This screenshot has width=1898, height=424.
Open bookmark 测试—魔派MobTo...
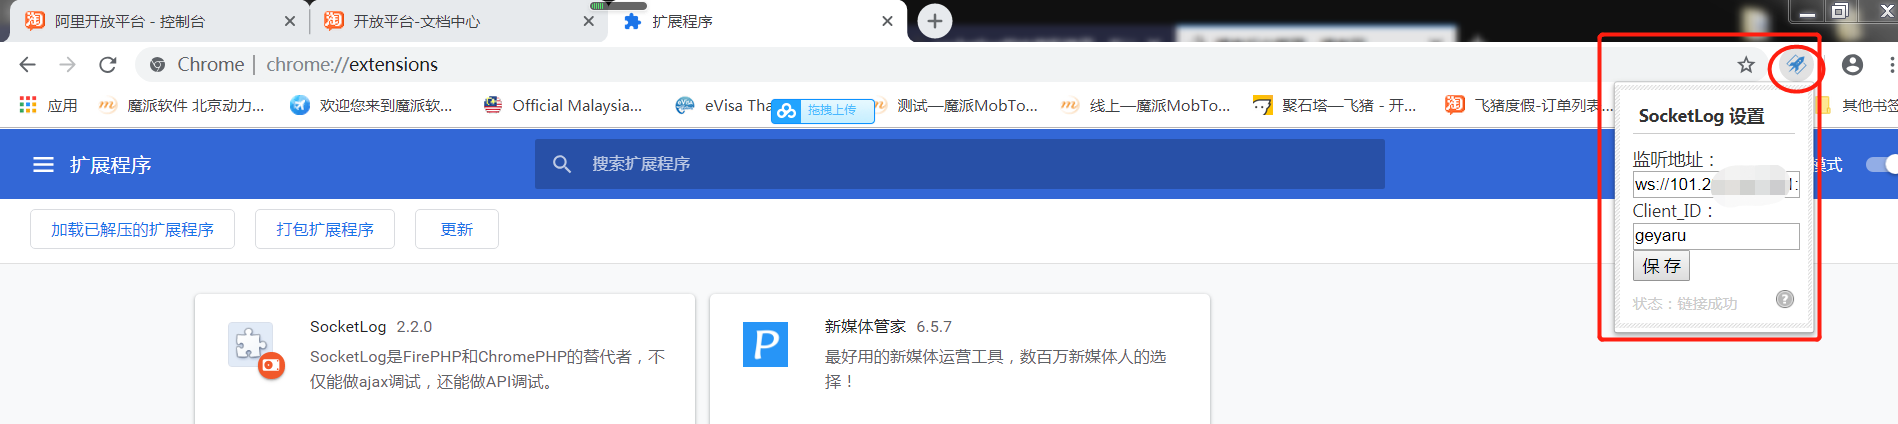[x=957, y=105]
